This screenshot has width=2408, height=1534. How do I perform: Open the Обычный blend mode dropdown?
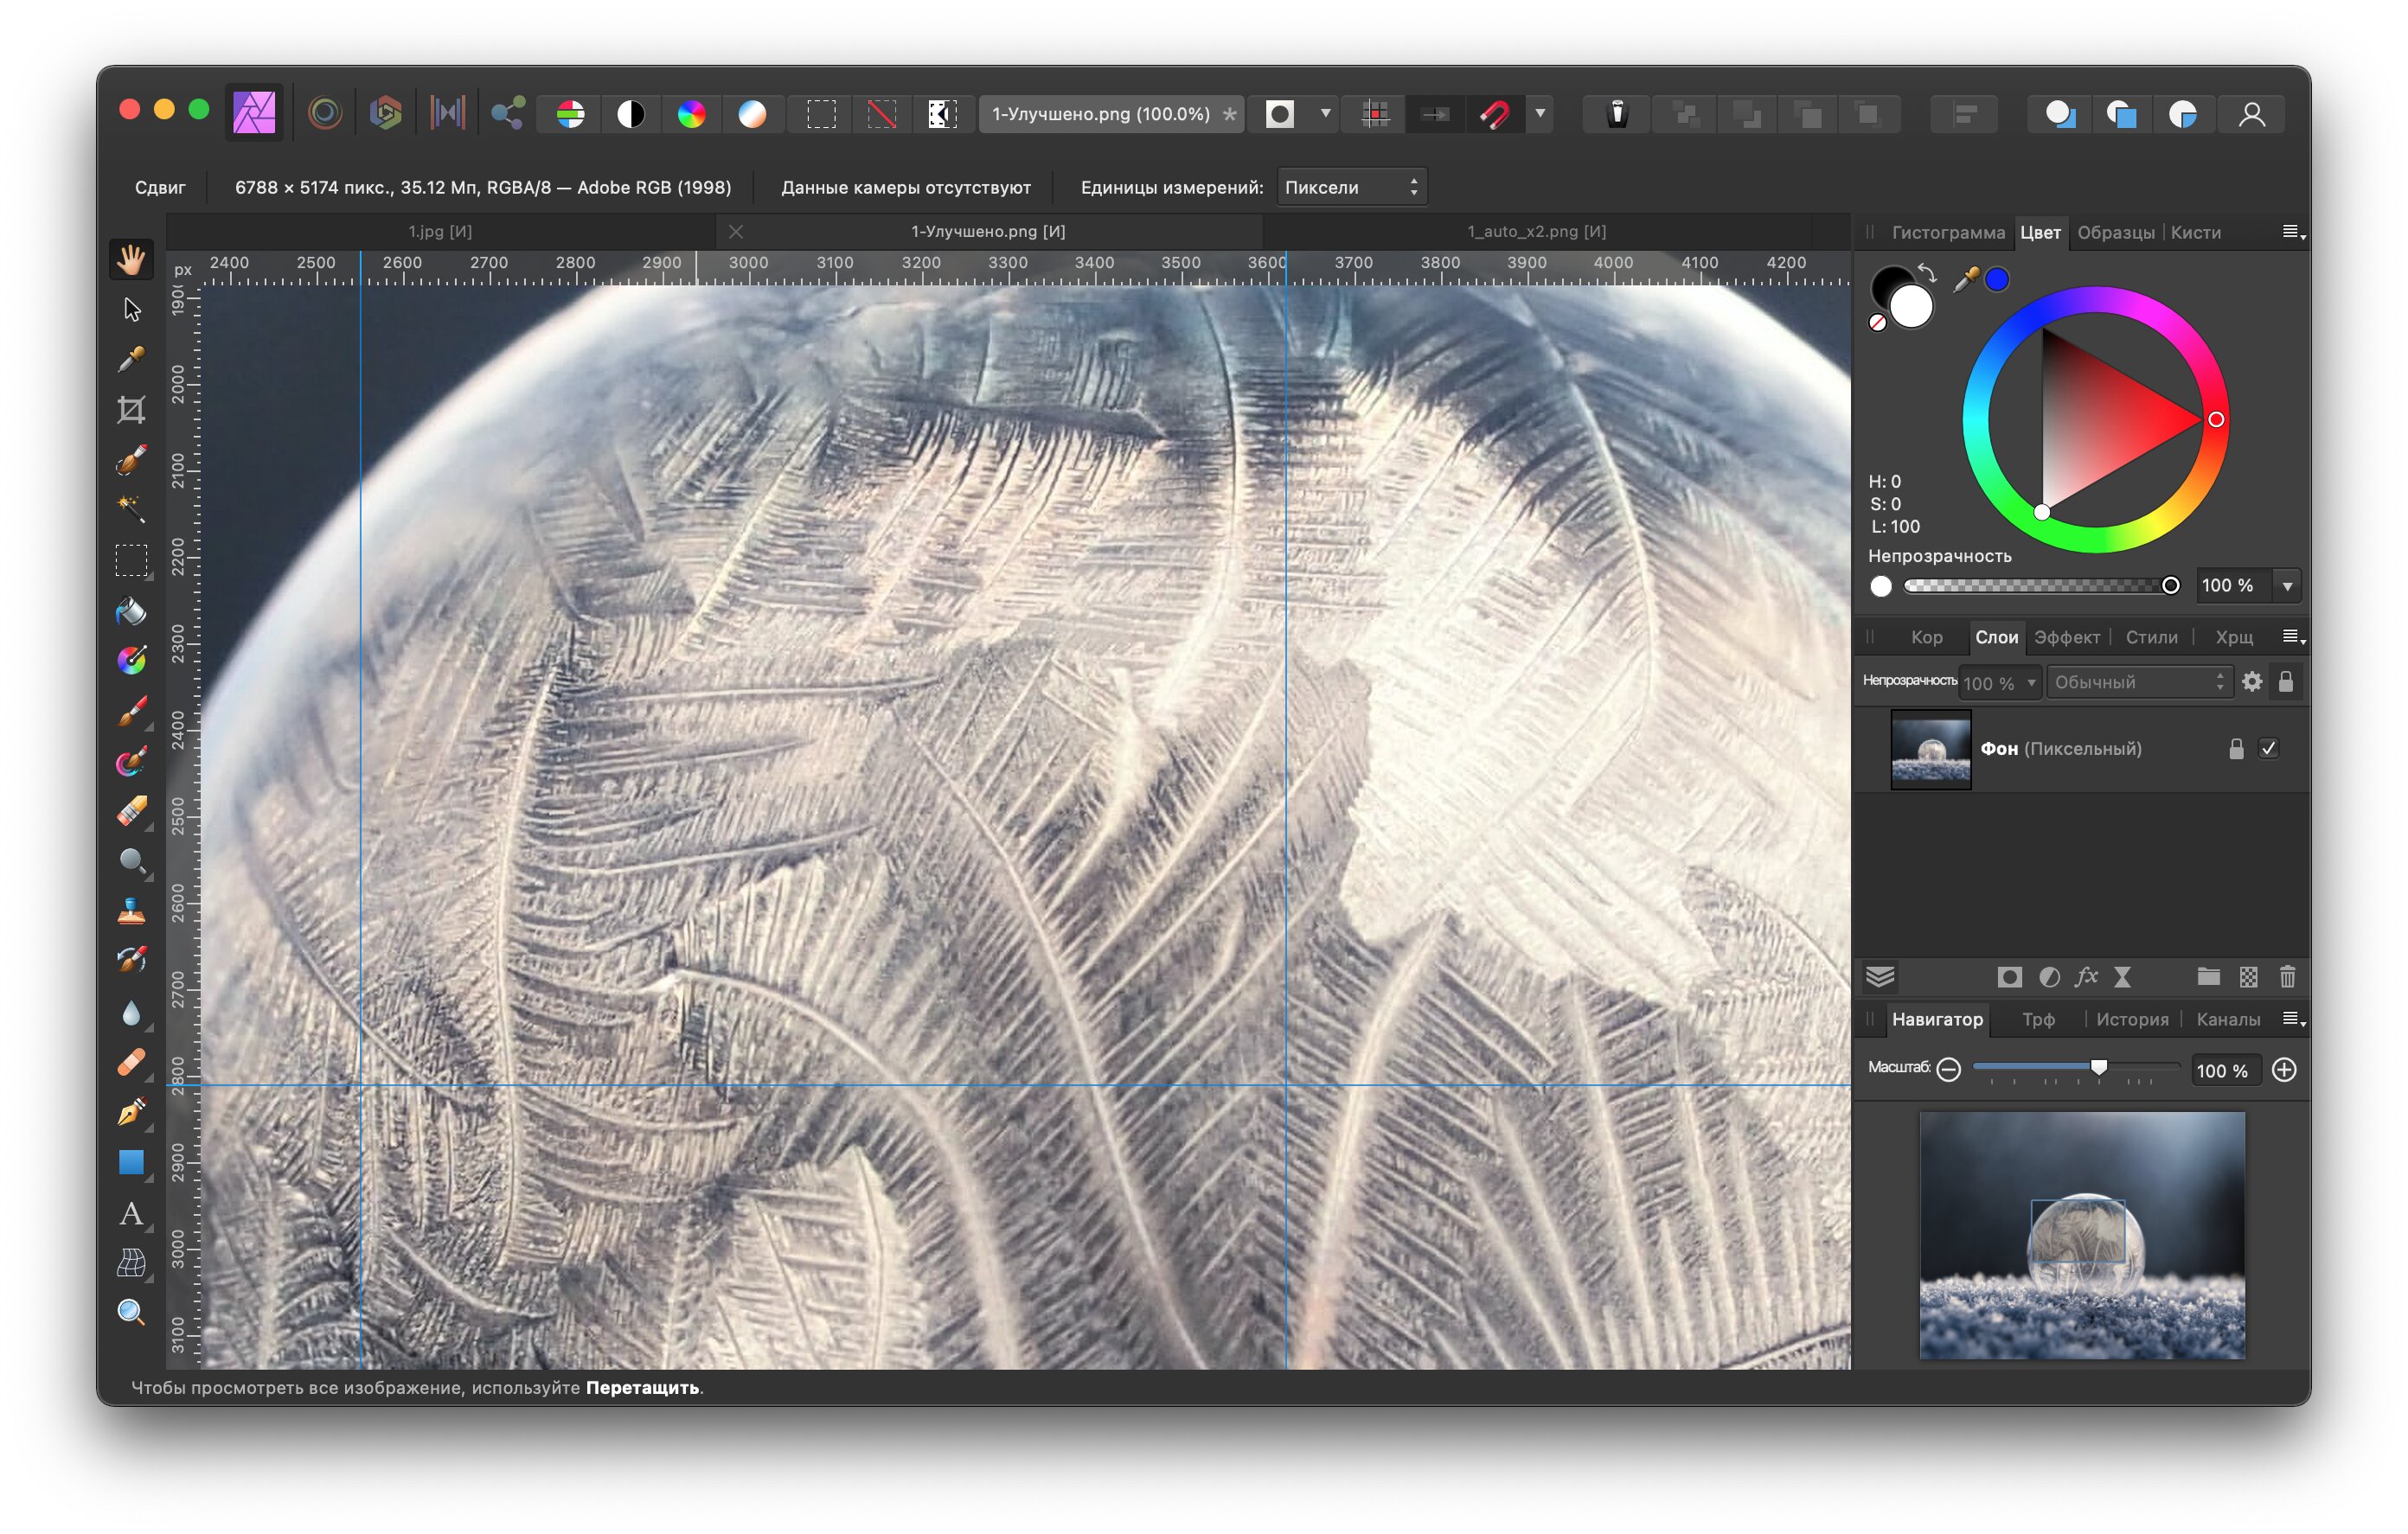(2138, 682)
